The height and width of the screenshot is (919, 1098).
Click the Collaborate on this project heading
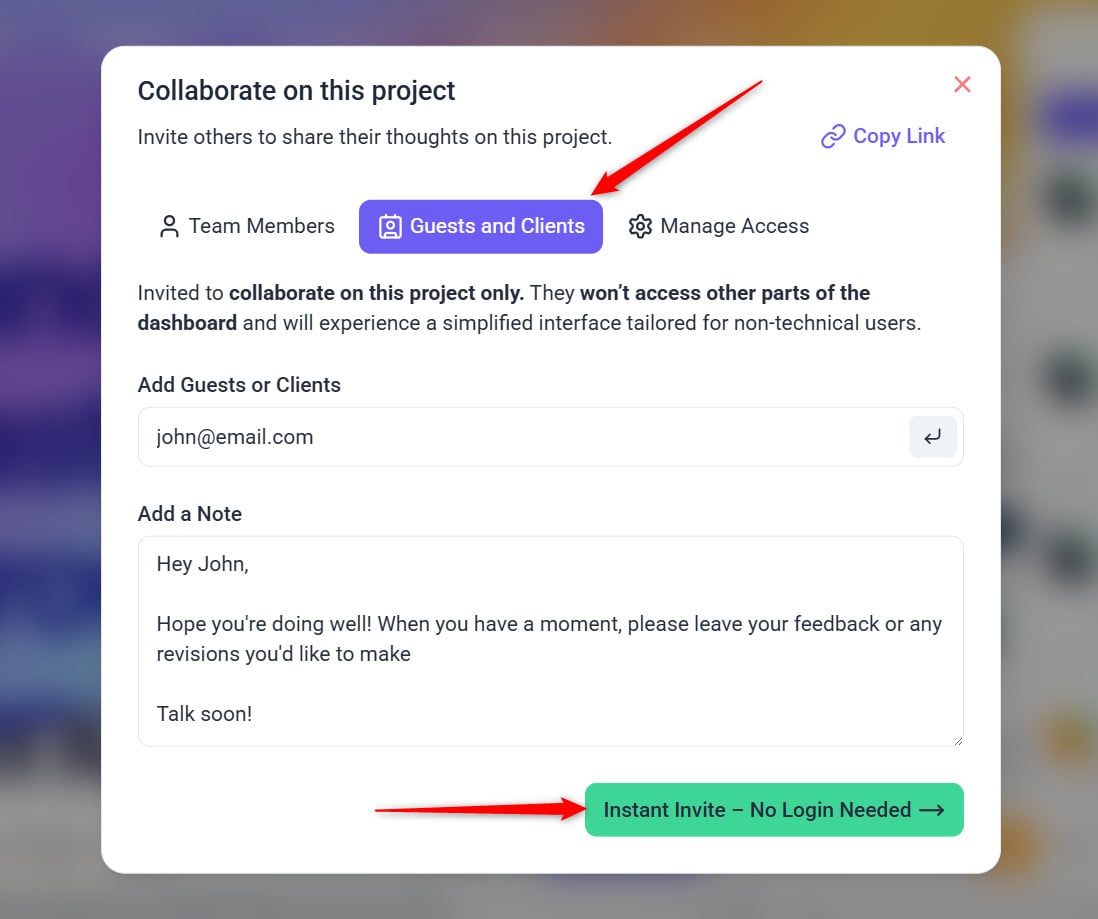[x=296, y=91]
